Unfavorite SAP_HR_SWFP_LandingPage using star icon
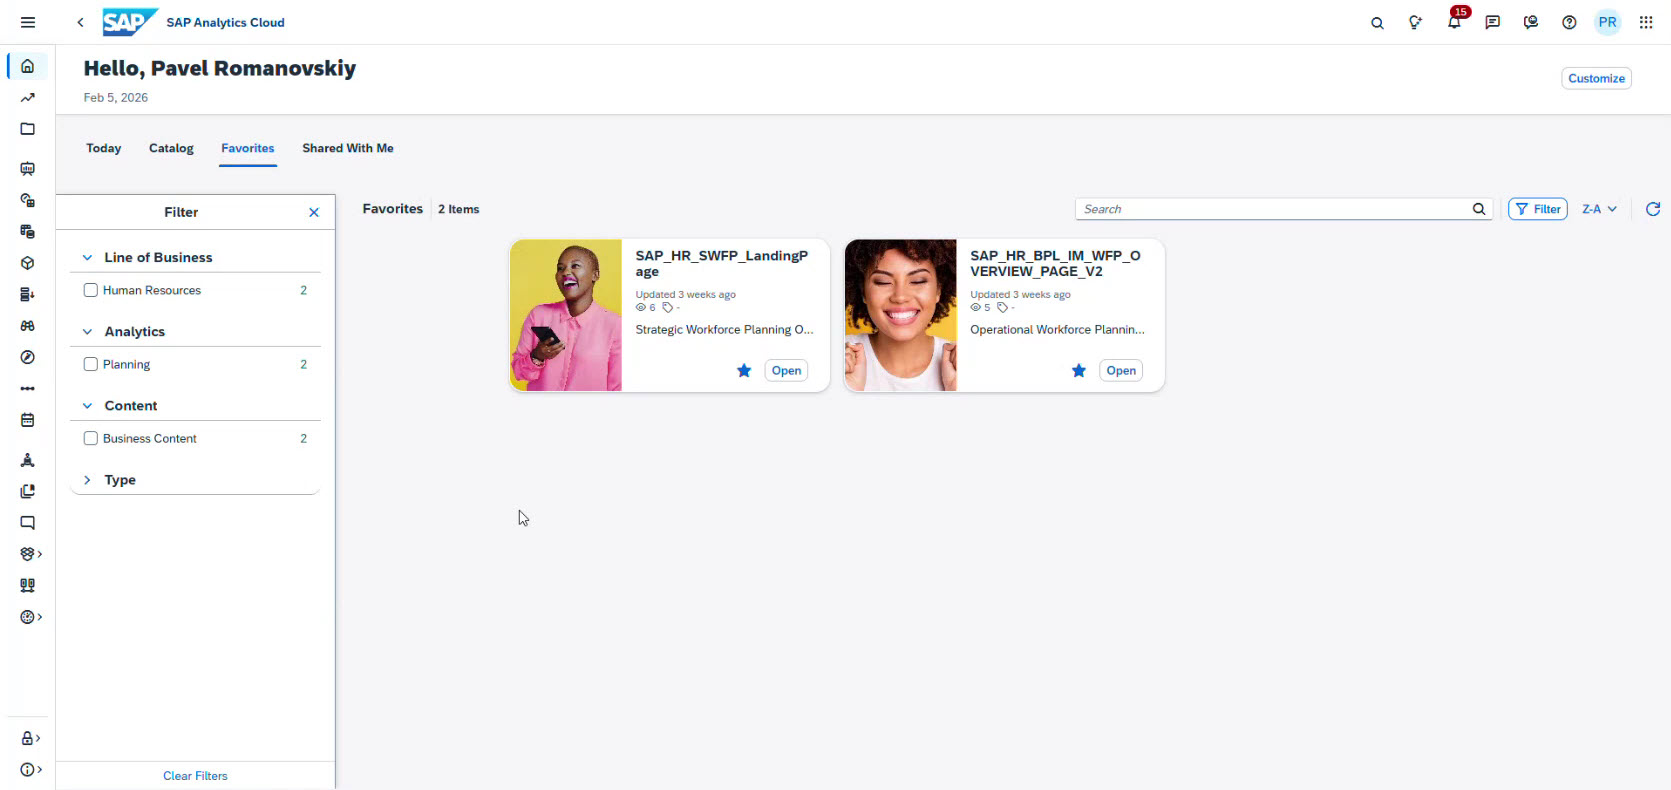 click(x=744, y=371)
